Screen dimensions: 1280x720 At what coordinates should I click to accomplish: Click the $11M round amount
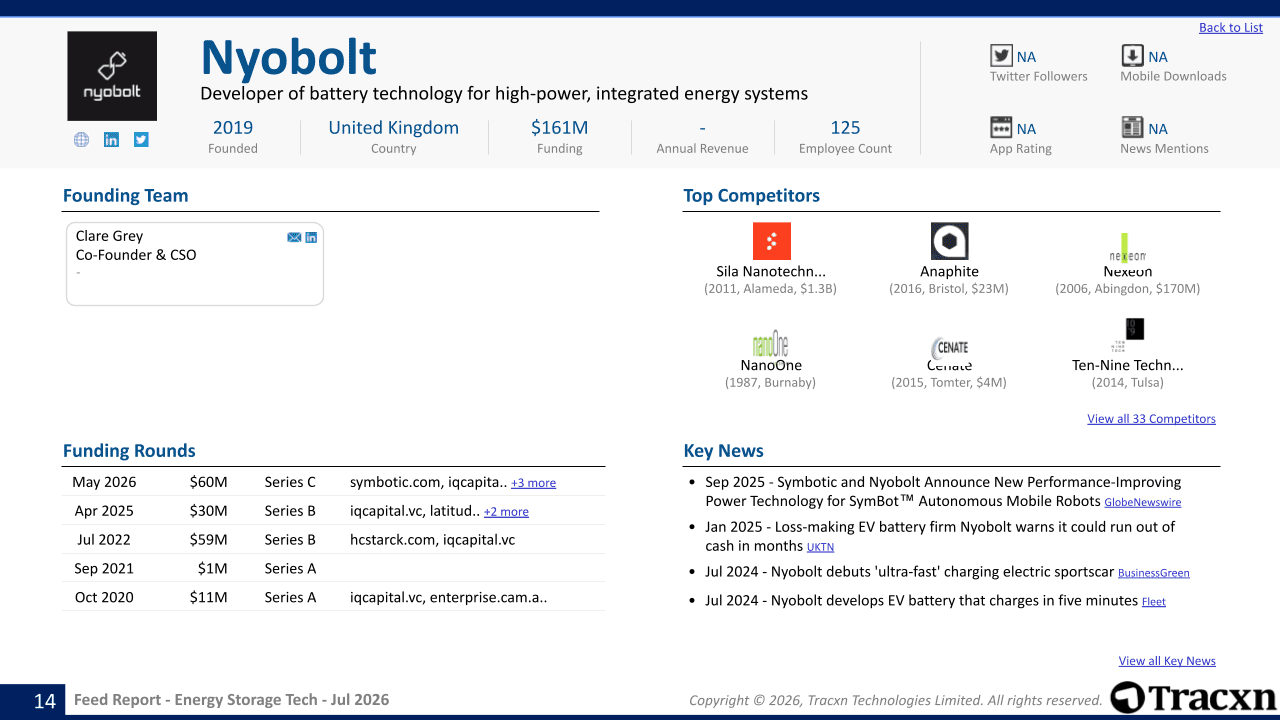pyautogui.click(x=208, y=598)
